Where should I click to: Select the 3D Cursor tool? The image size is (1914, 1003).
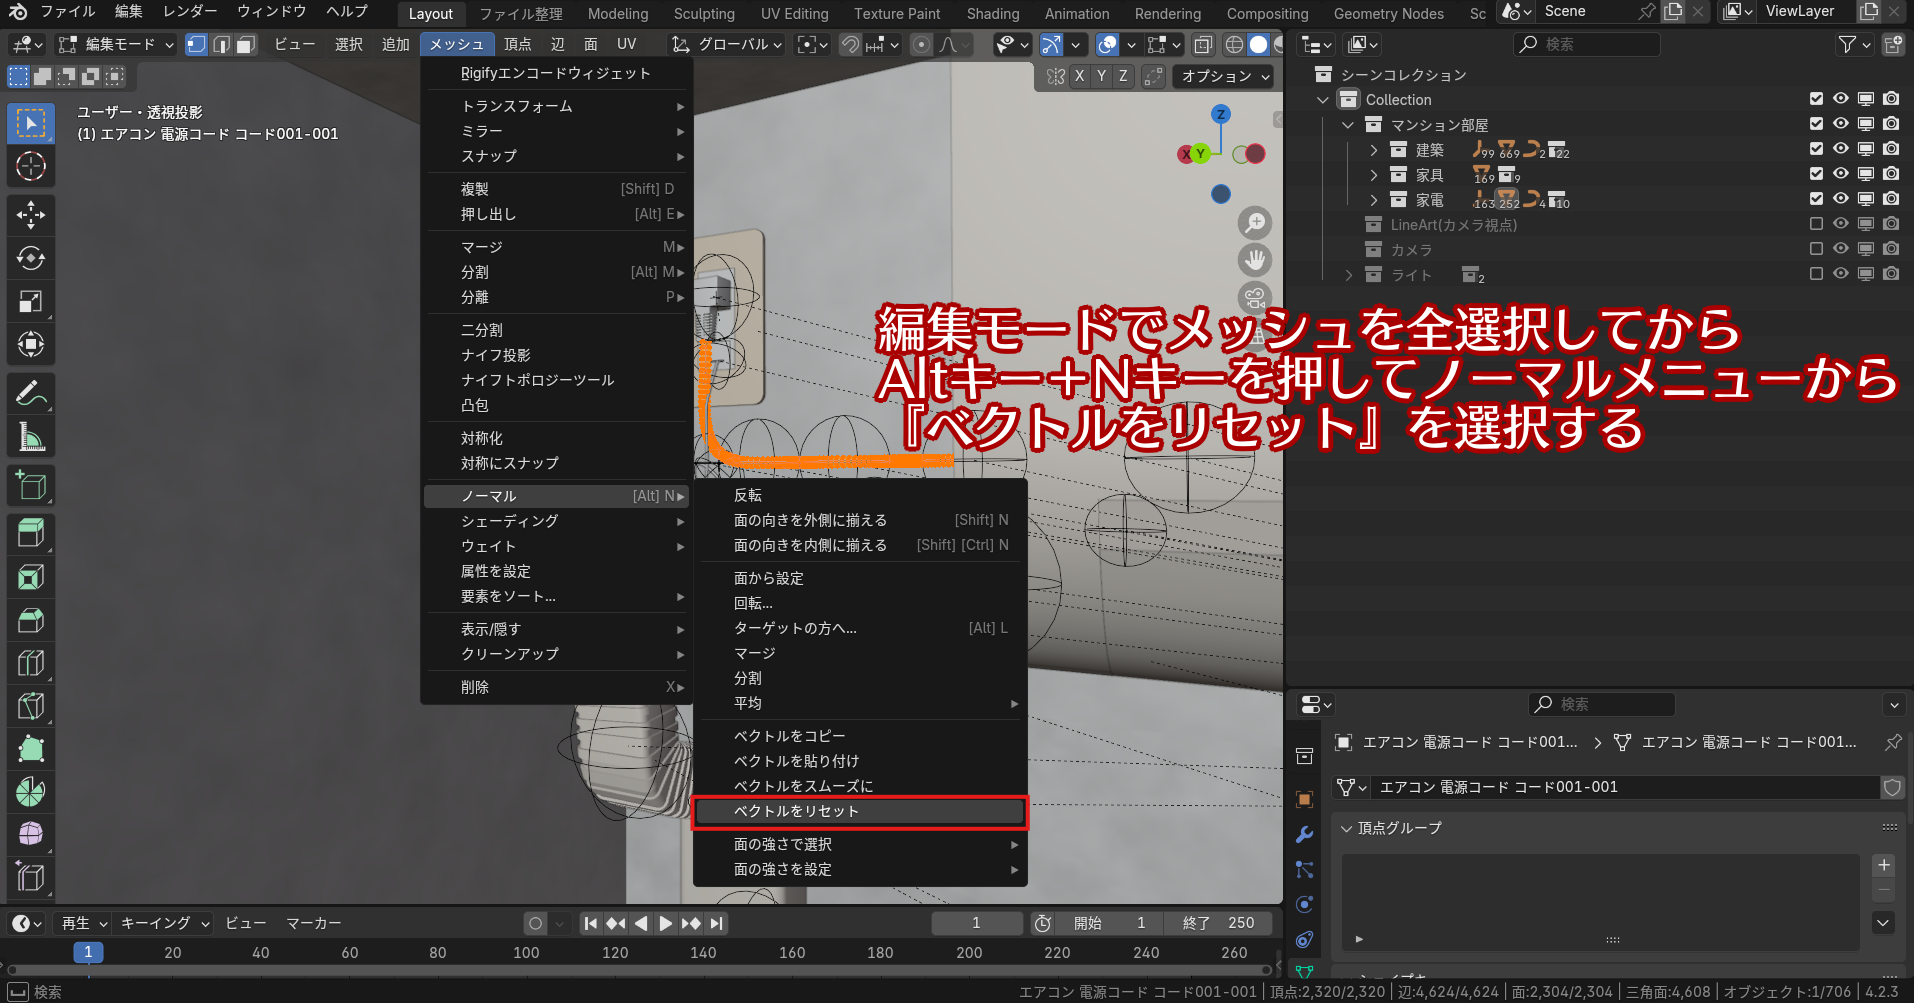[x=31, y=166]
